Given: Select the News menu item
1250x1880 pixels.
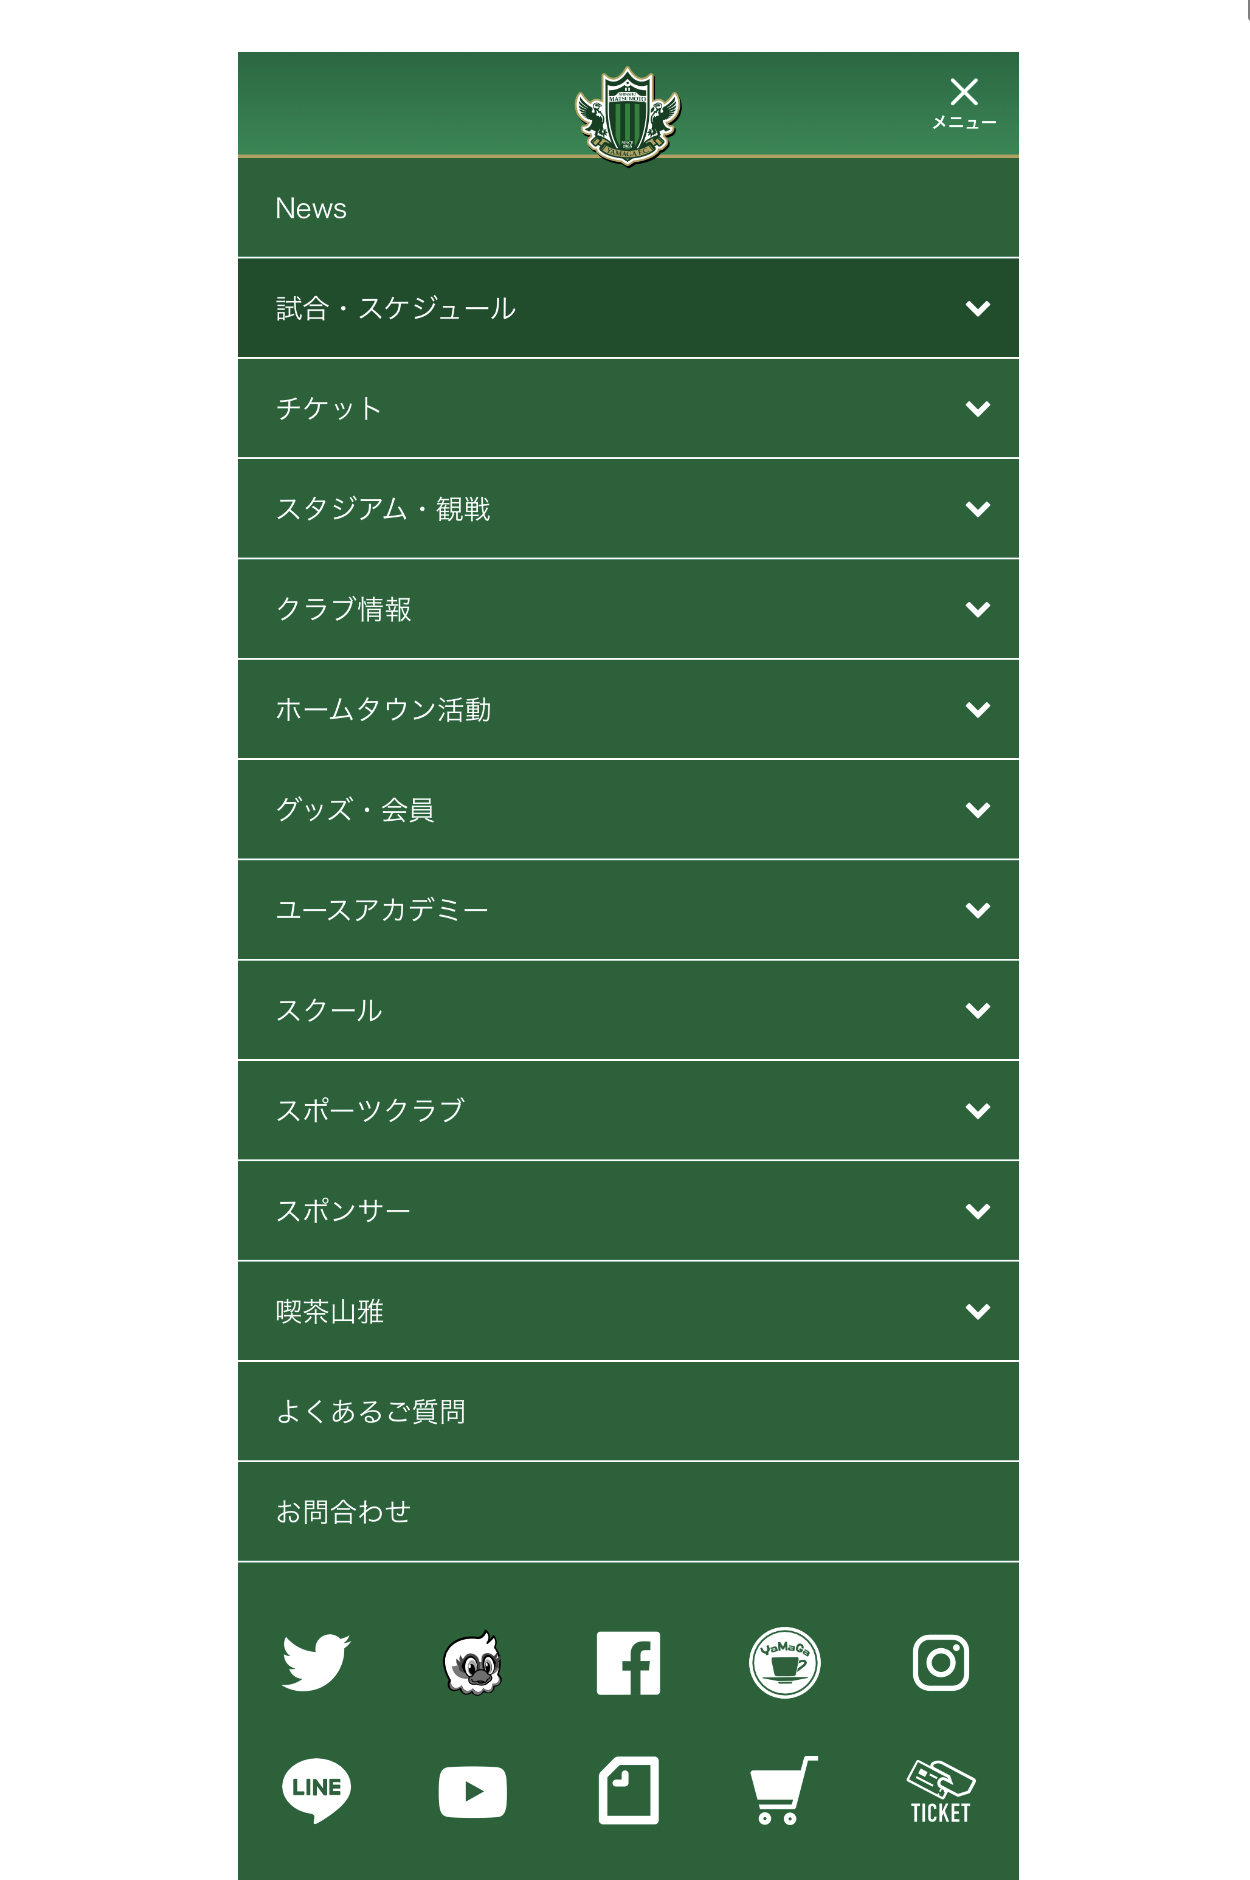Looking at the screenshot, I should point(311,208).
